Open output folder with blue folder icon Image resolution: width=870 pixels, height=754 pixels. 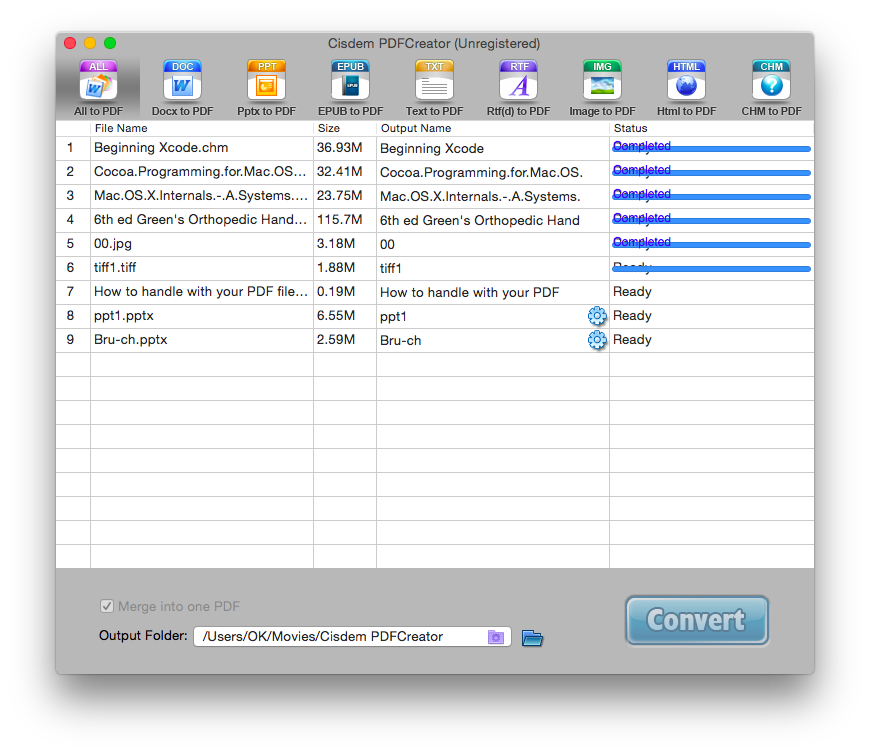(532, 638)
